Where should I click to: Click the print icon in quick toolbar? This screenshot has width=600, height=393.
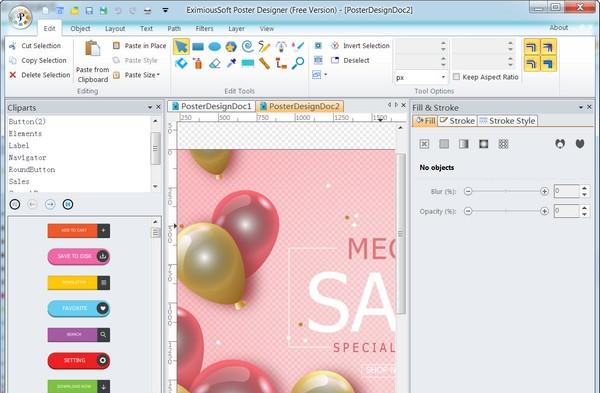tap(147, 11)
